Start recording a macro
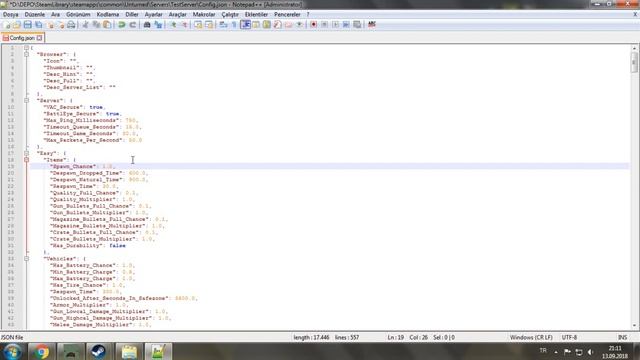Screen dimensions: 640x360 [x=313, y=25]
